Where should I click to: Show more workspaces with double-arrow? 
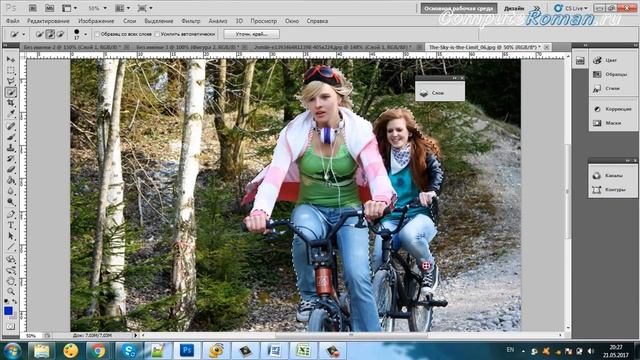(536, 8)
